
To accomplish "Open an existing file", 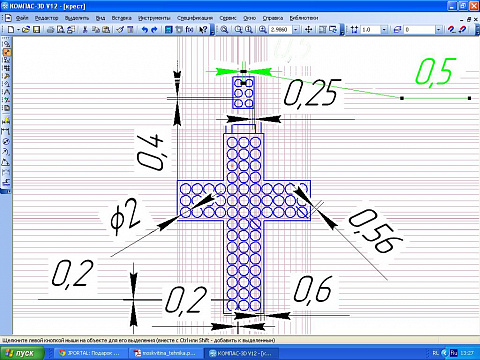I will click(x=26, y=30).
